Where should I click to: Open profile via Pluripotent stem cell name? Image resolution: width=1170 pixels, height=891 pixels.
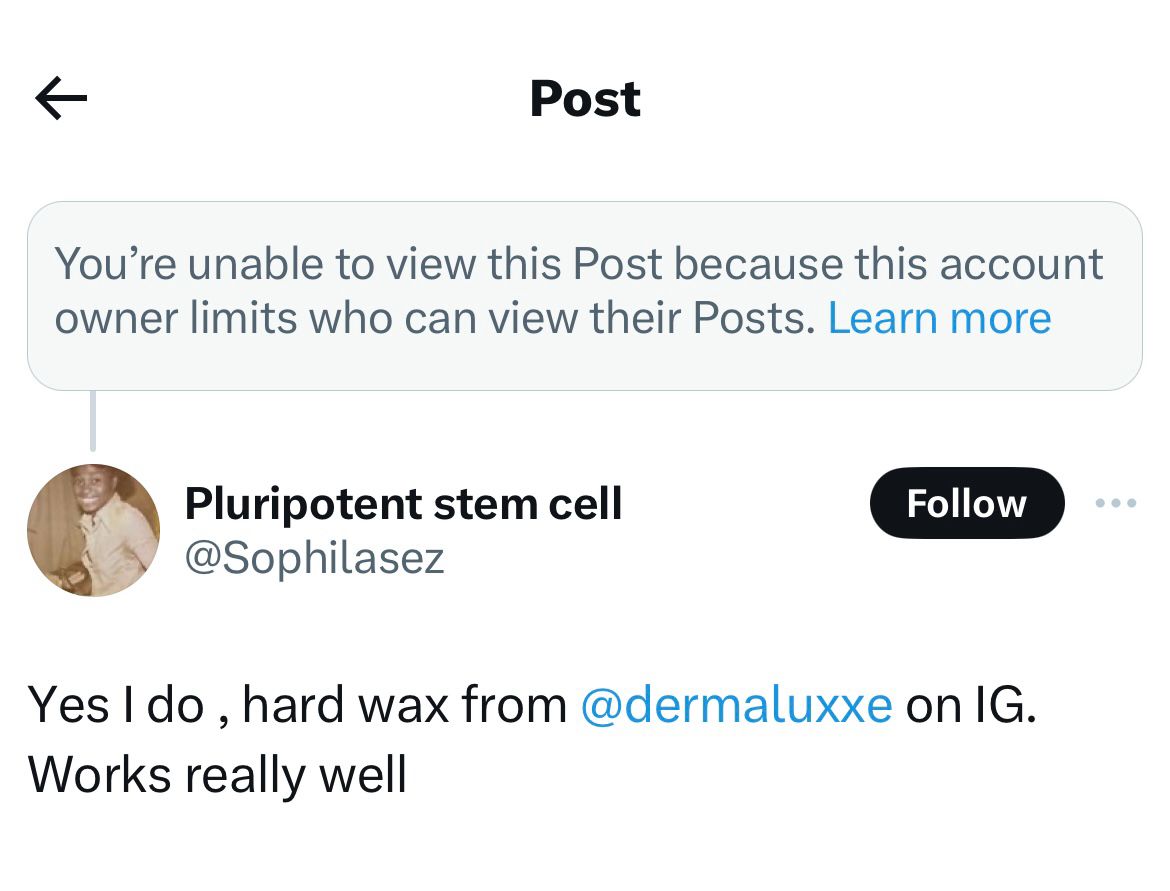coord(403,504)
